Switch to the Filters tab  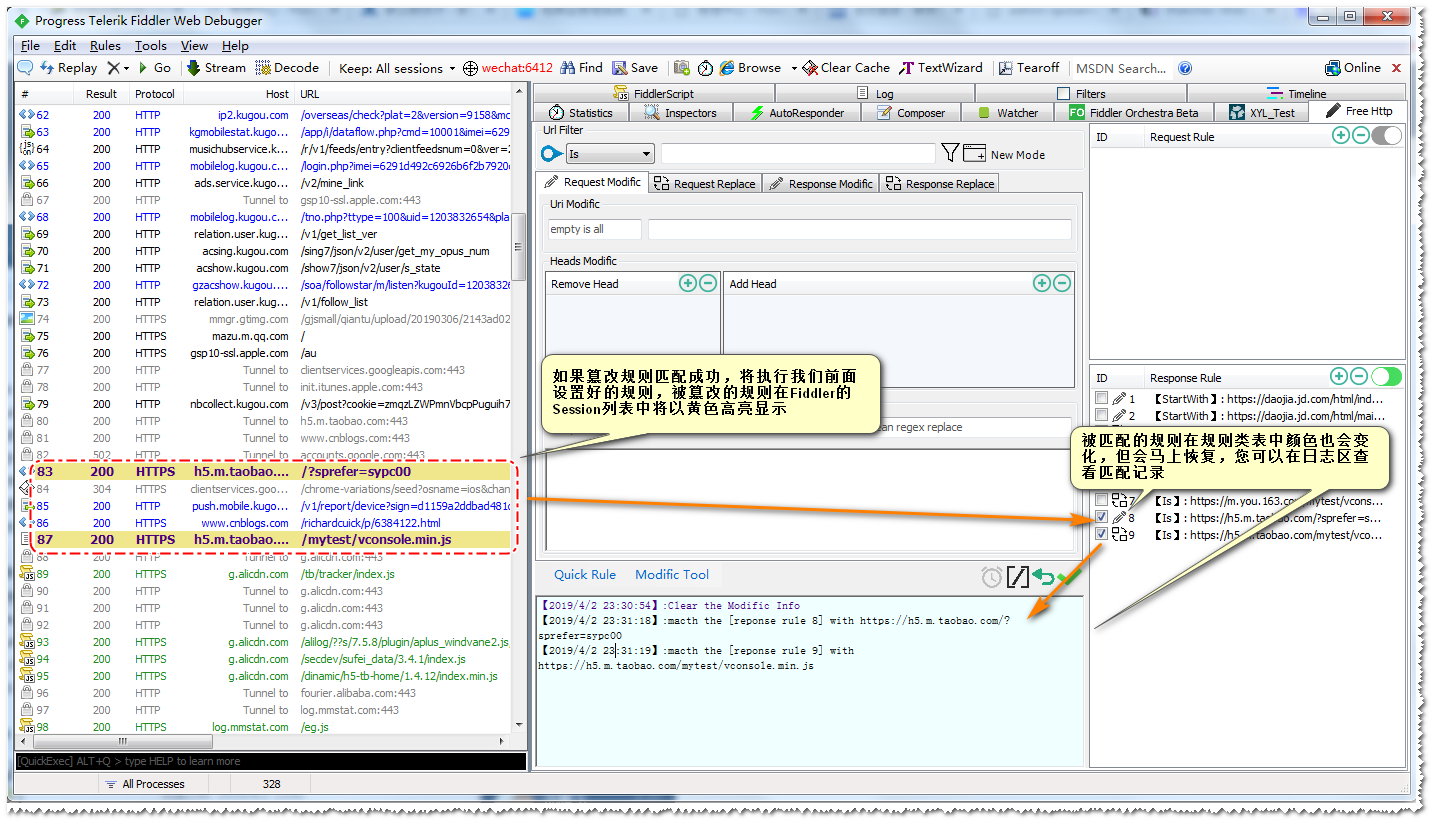point(1081,93)
